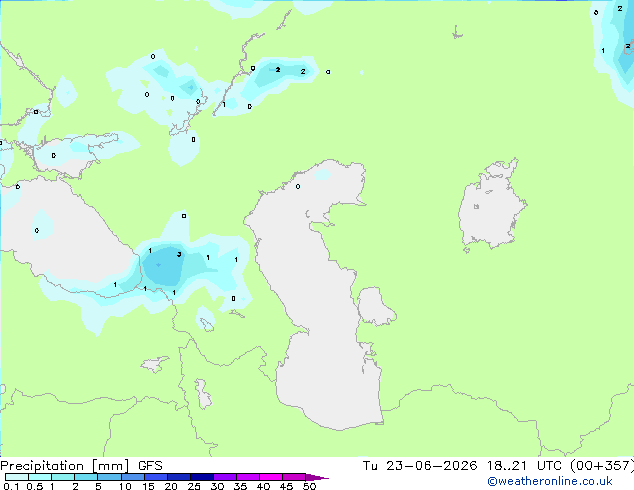Click the '(00+357)' forecast offset text
This screenshot has width=634, height=490.
pos(602,466)
